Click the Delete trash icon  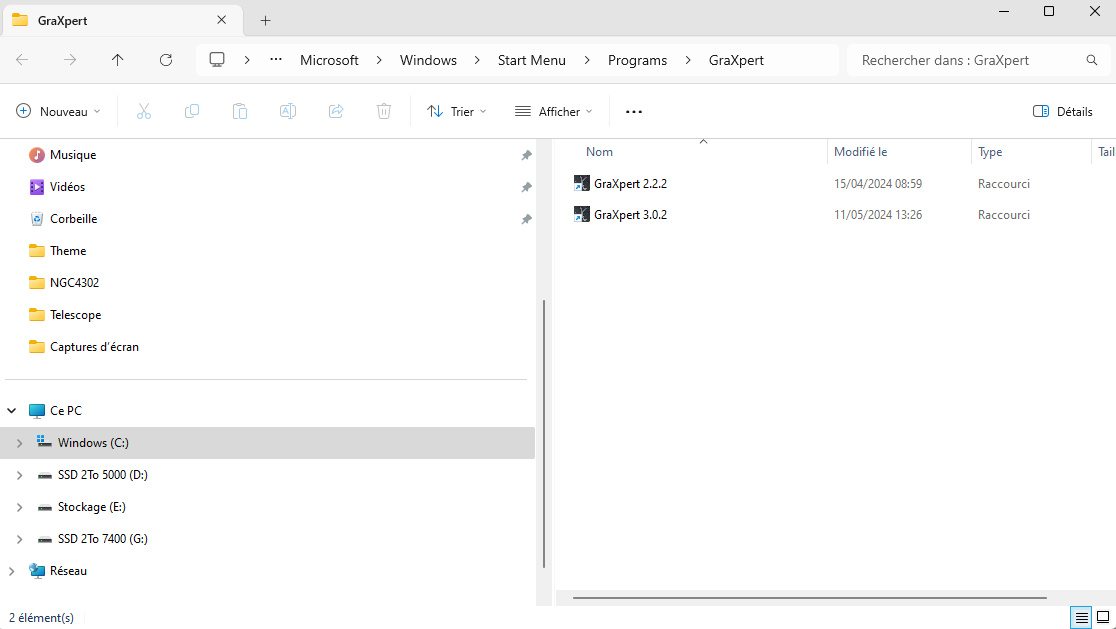pyautogui.click(x=384, y=111)
